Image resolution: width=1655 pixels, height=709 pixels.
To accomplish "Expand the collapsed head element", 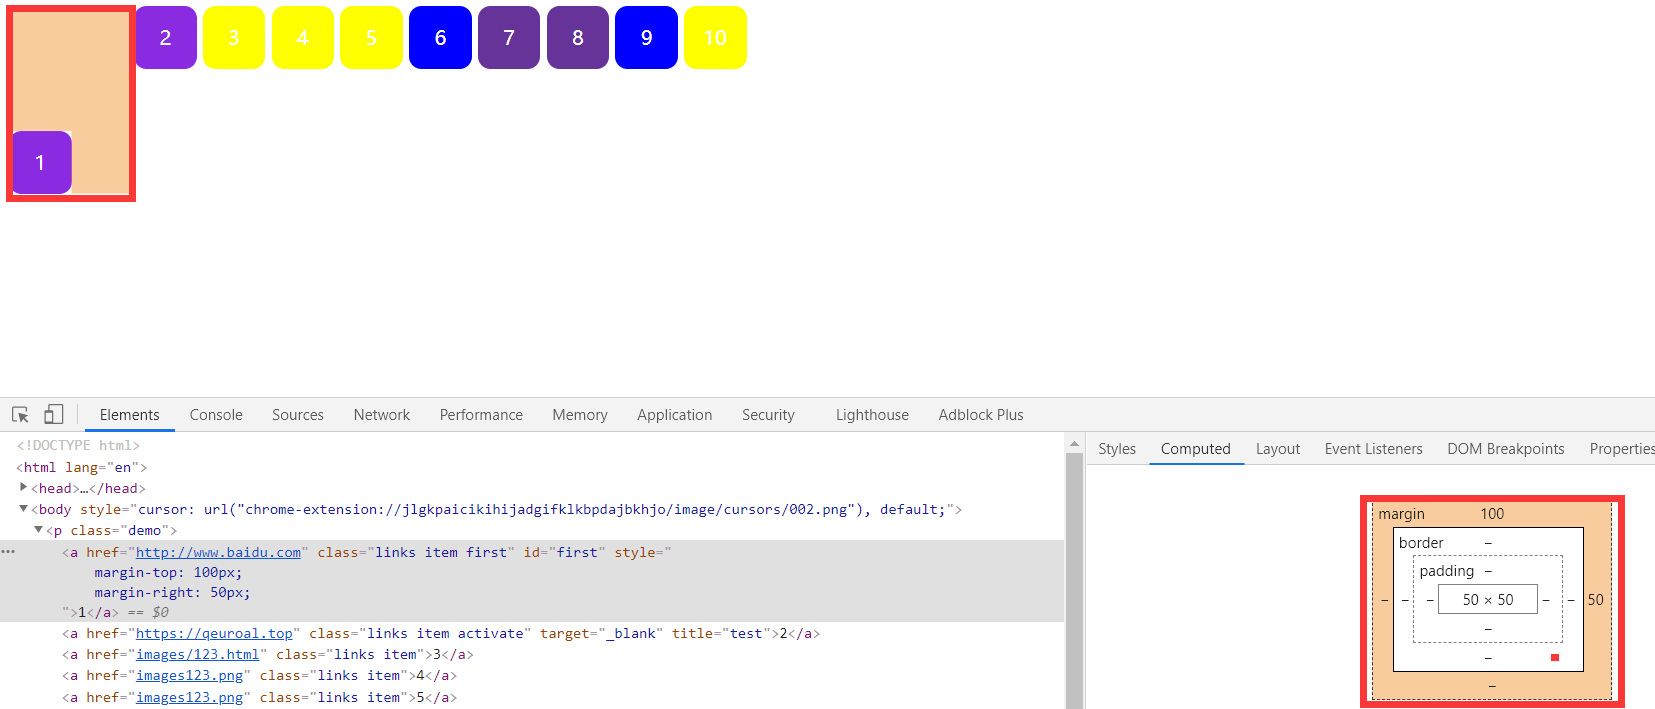I will click(23, 487).
